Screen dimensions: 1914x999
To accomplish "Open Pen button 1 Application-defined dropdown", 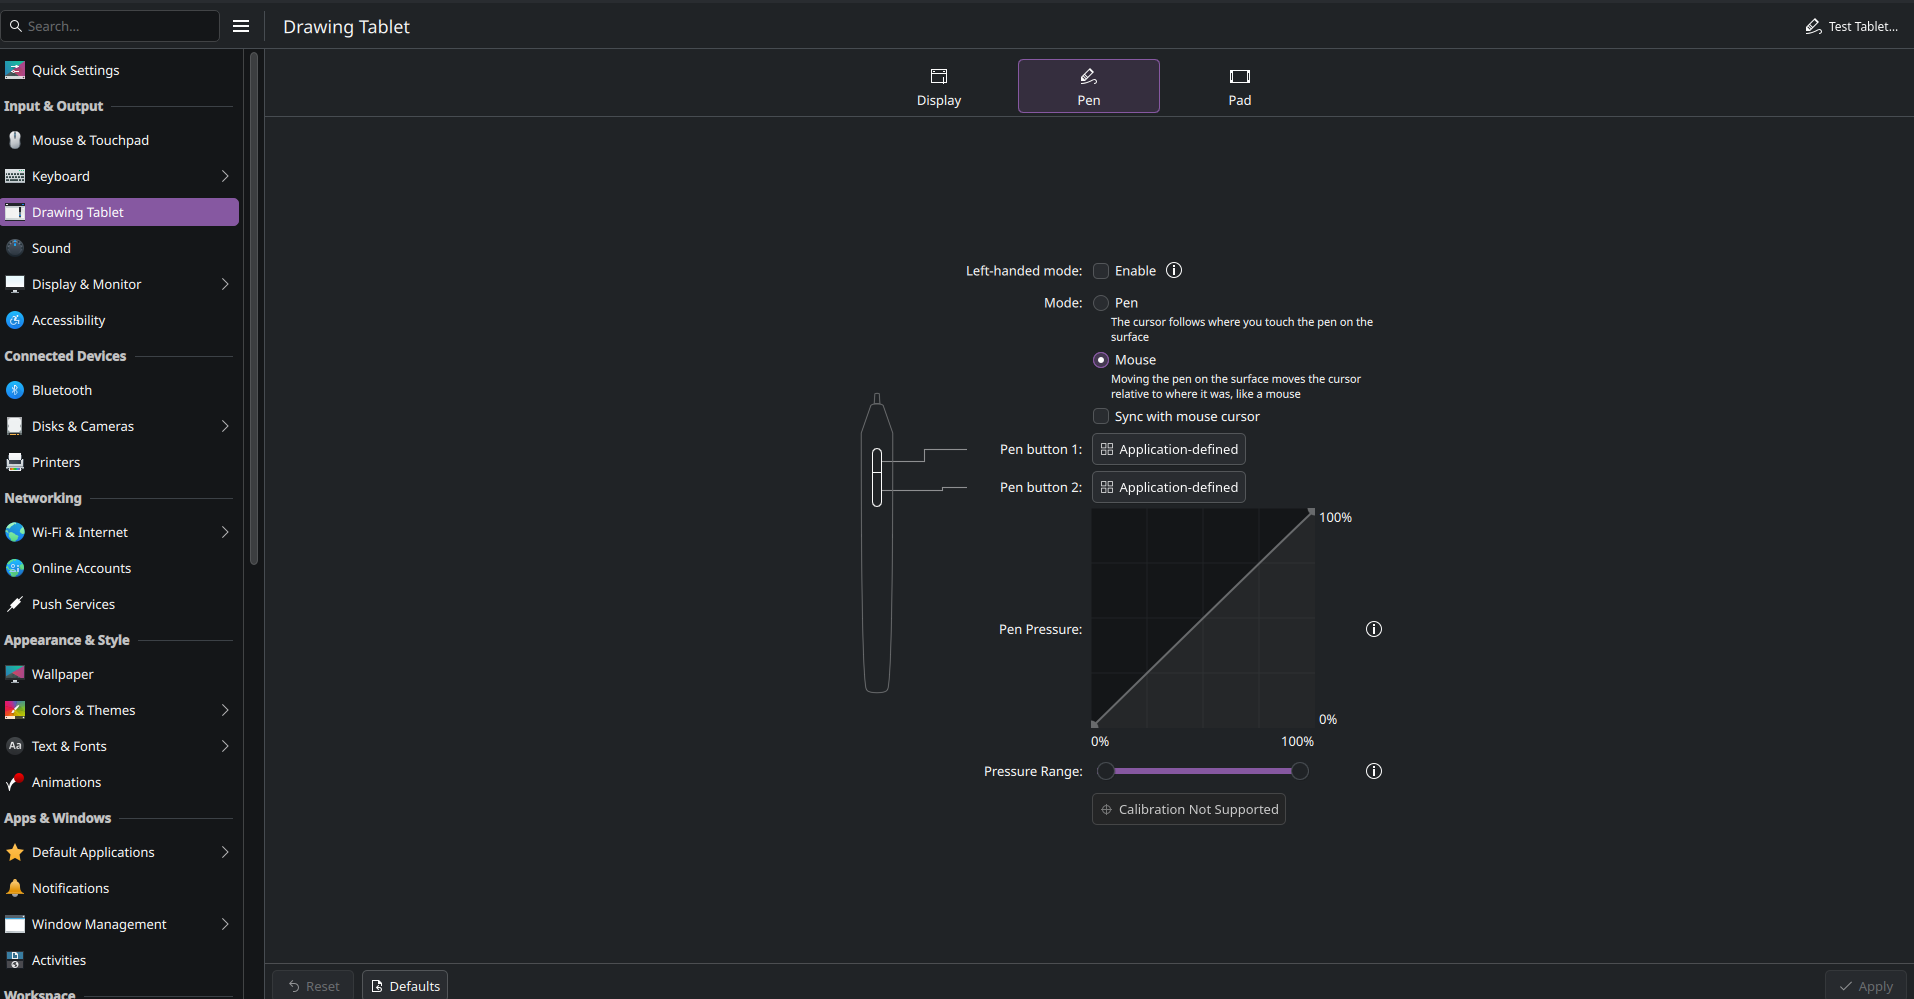I will (1168, 449).
